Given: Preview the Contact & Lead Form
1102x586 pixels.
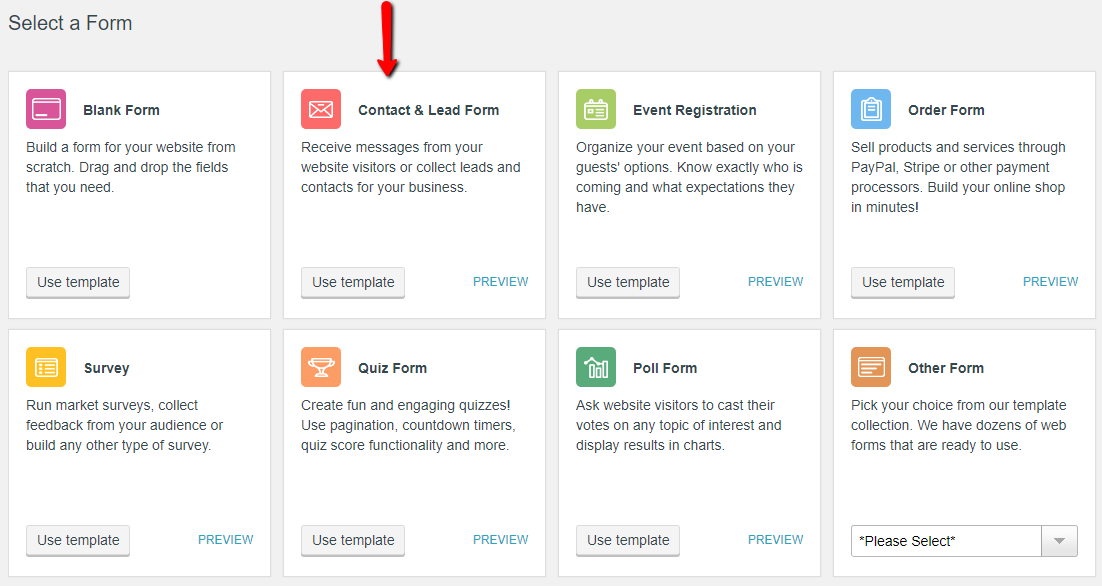Looking at the screenshot, I should click(500, 281).
